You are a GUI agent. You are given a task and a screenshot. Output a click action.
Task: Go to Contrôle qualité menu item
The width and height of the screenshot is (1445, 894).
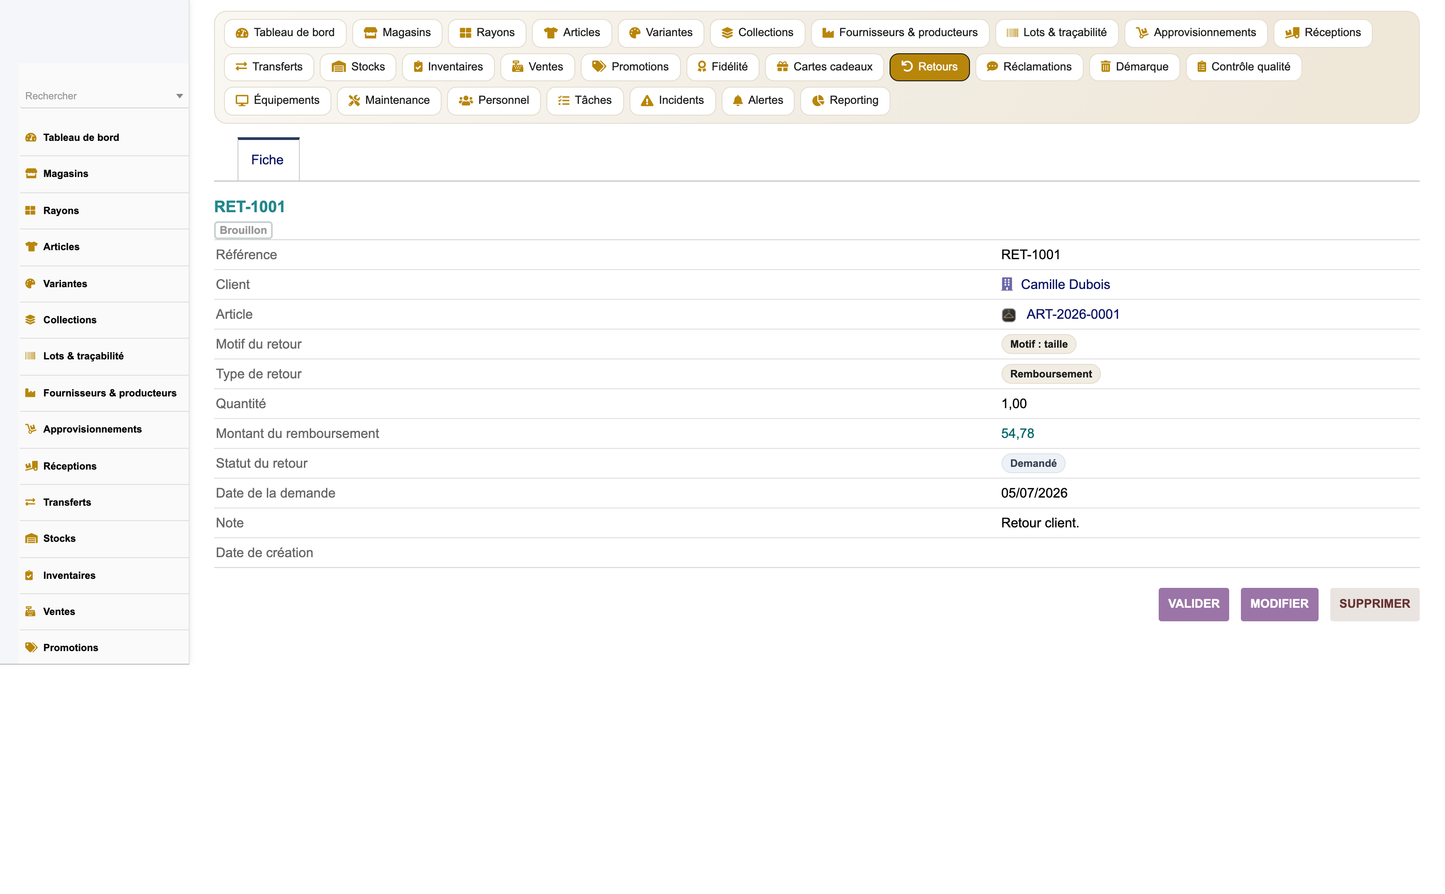click(x=1243, y=67)
